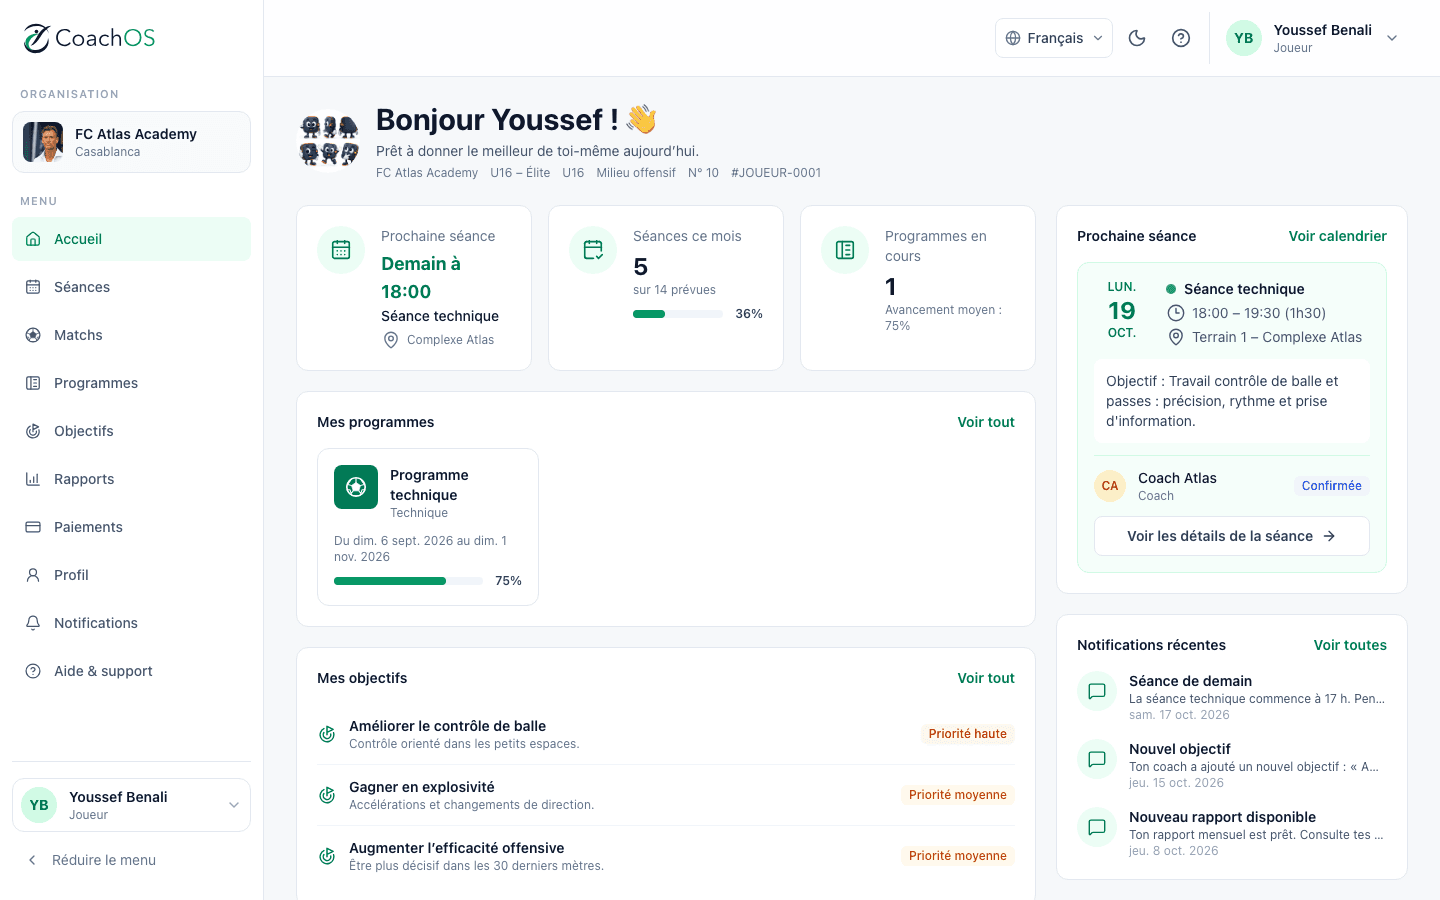Screen dimensions: 1440x900
Task: Click the YB avatar in the header
Action: [1244, 38]
